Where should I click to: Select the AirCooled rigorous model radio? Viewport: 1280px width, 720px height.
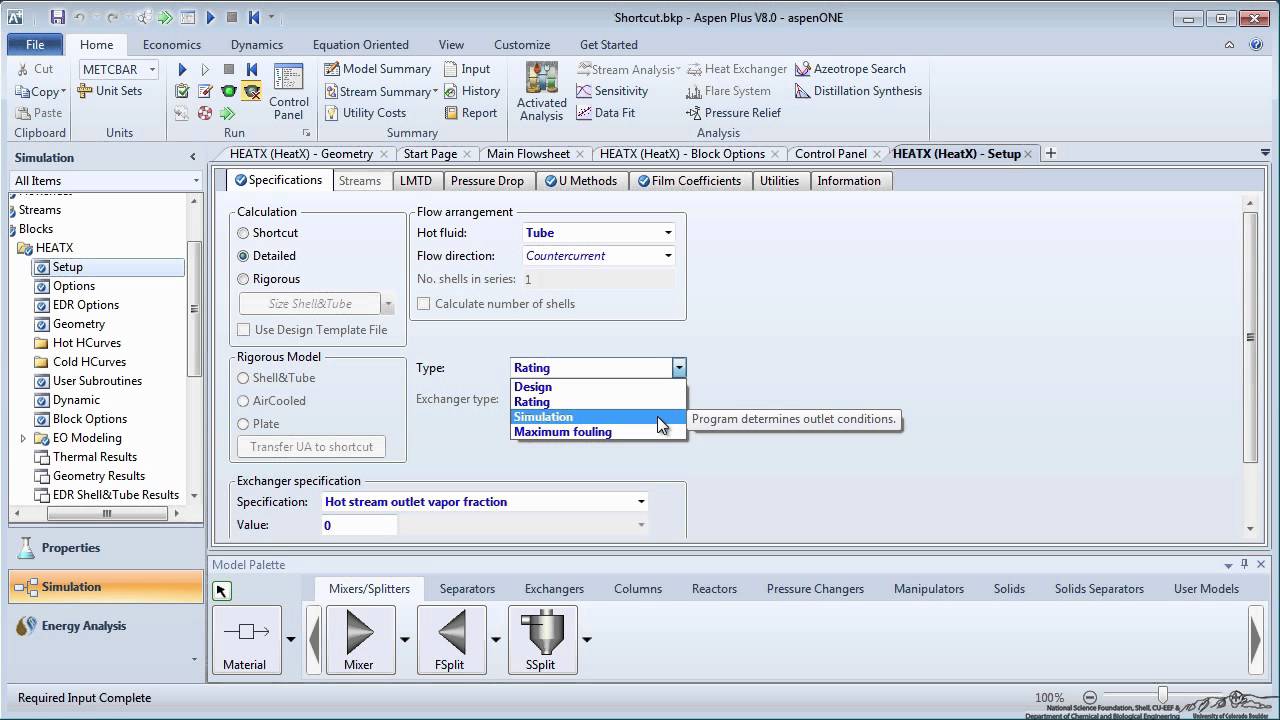click(x=243, y=401)
